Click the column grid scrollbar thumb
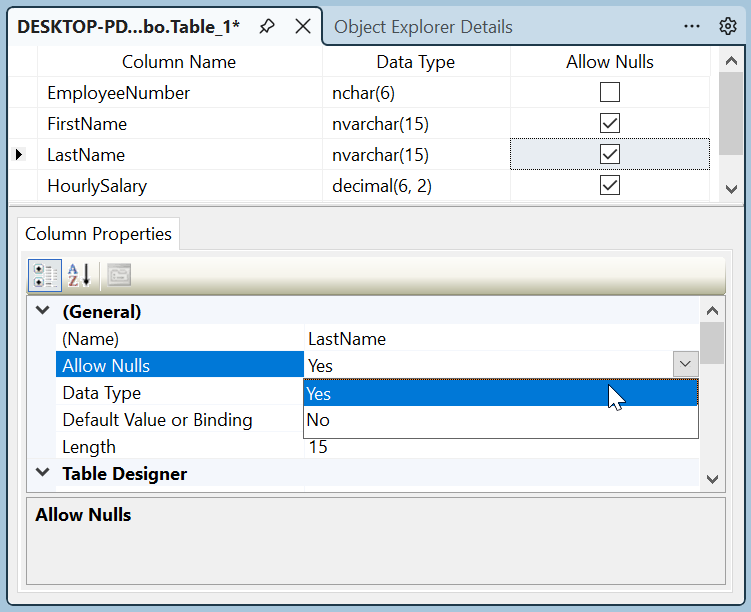The width and height of the screenshot is (751, 612). pos(731,113)
